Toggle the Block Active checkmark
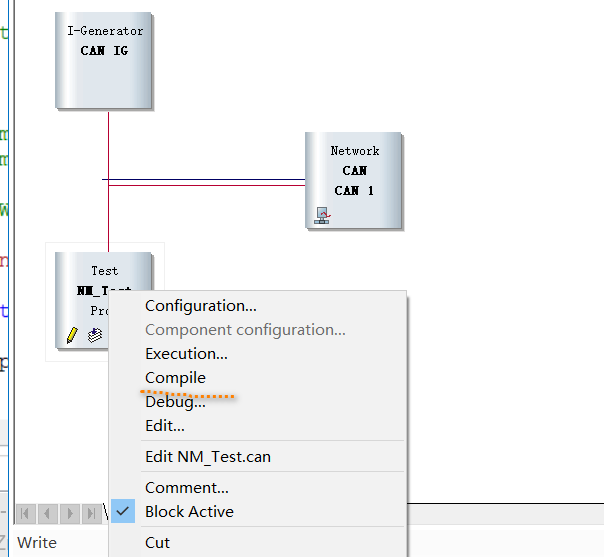Viewport: 604px width, 557px height. [123, 511]
